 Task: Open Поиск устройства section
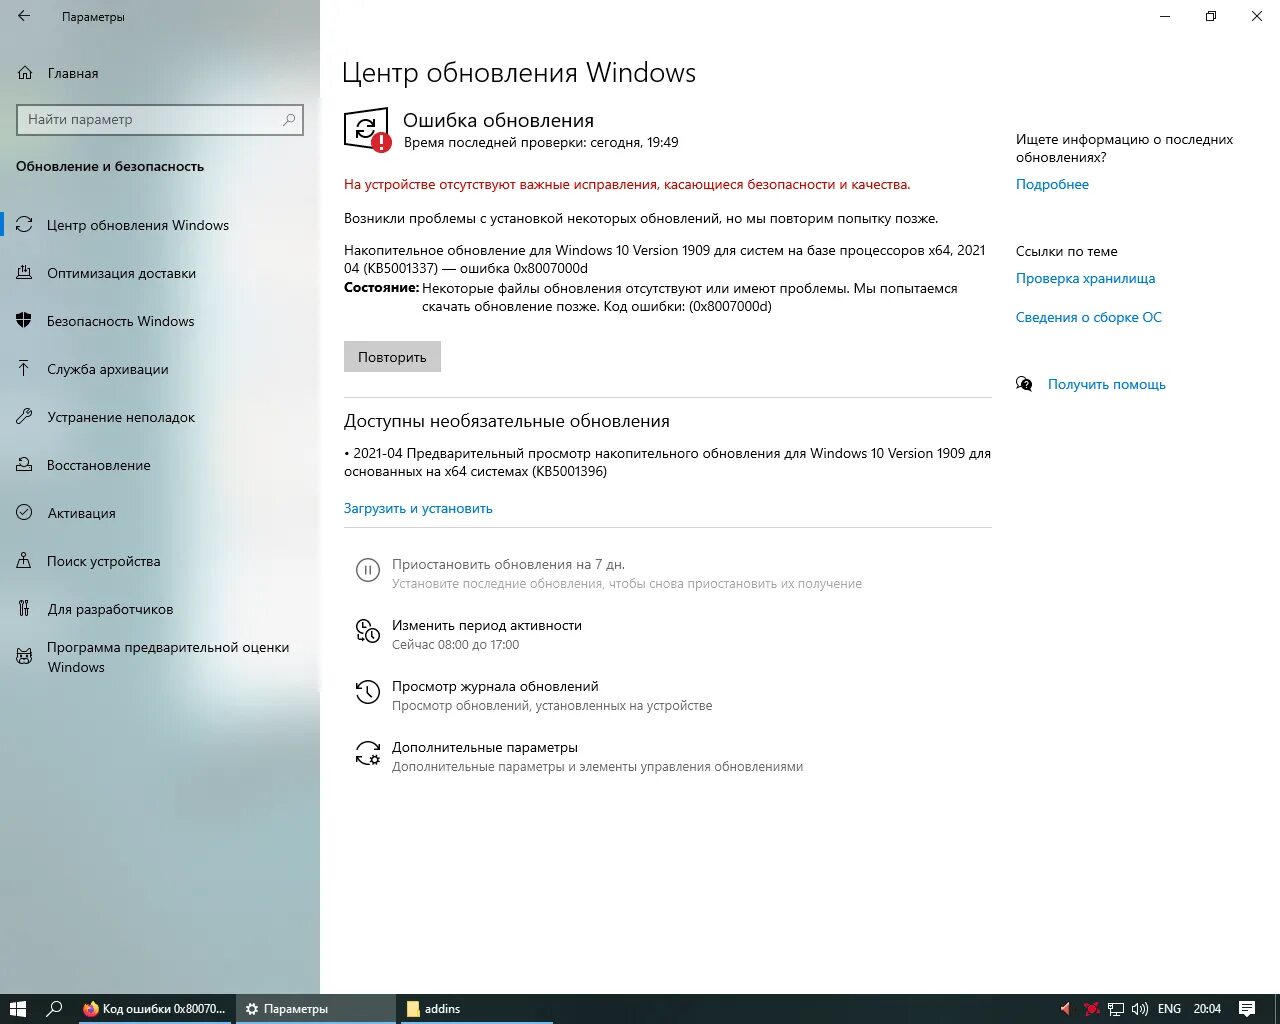point(103,561)
